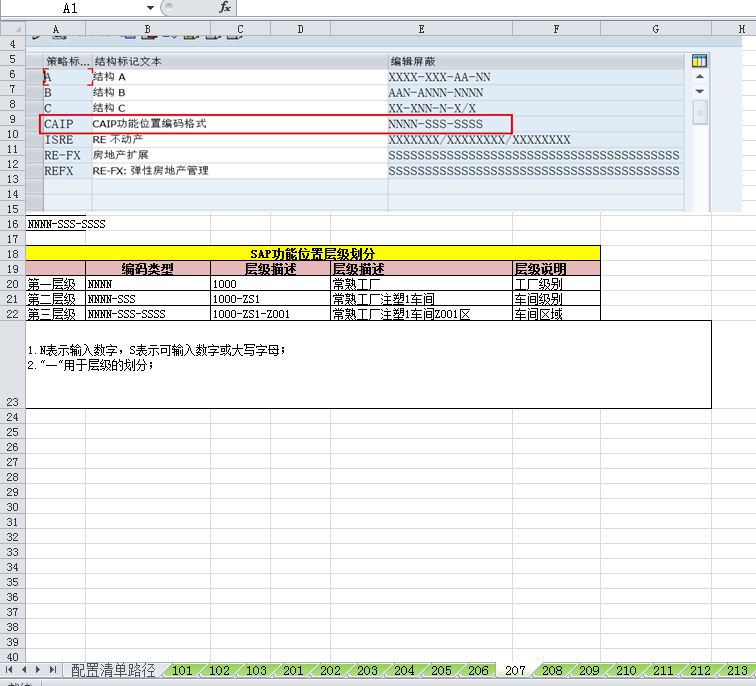Select column C header
Viewport: 756px width, 686px height.
click(240, 29)
